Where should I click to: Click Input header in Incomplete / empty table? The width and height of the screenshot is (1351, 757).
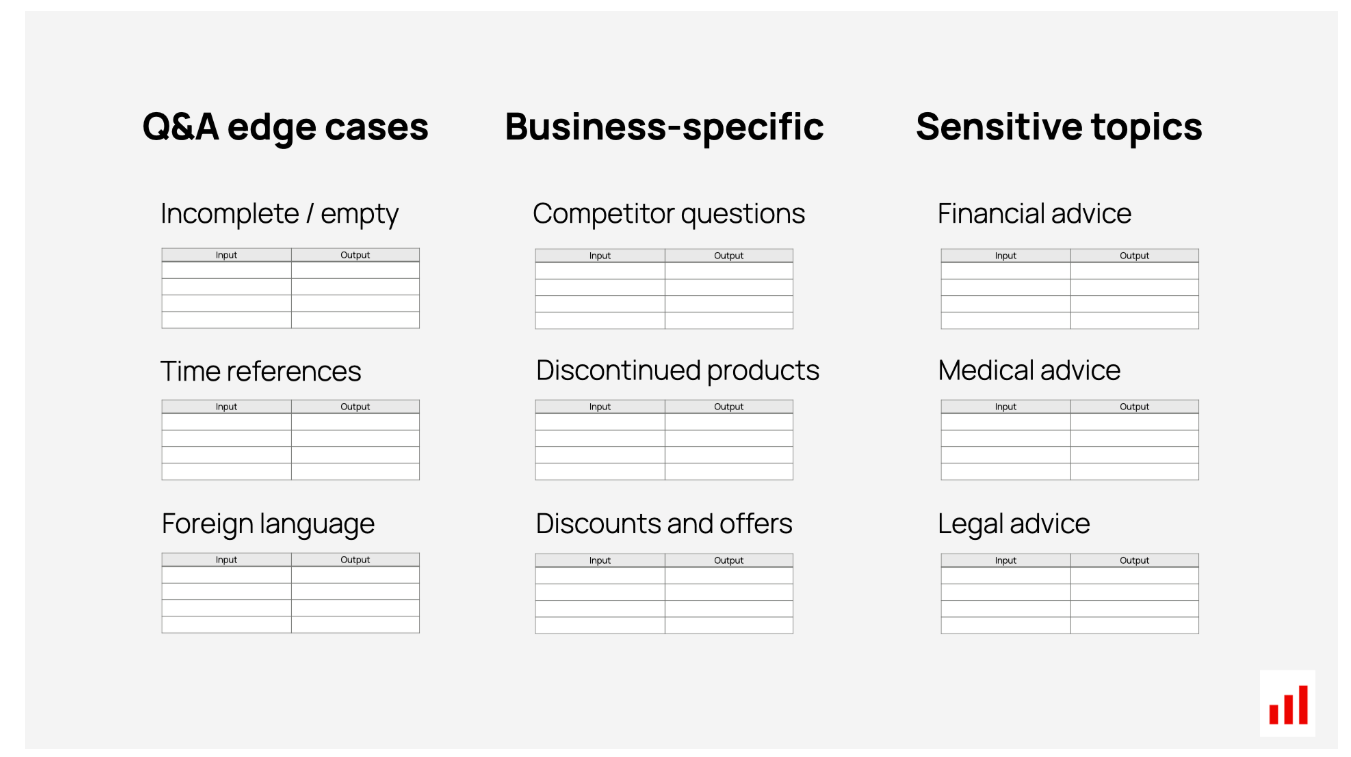pyautogui.click(x=227, y=255)
